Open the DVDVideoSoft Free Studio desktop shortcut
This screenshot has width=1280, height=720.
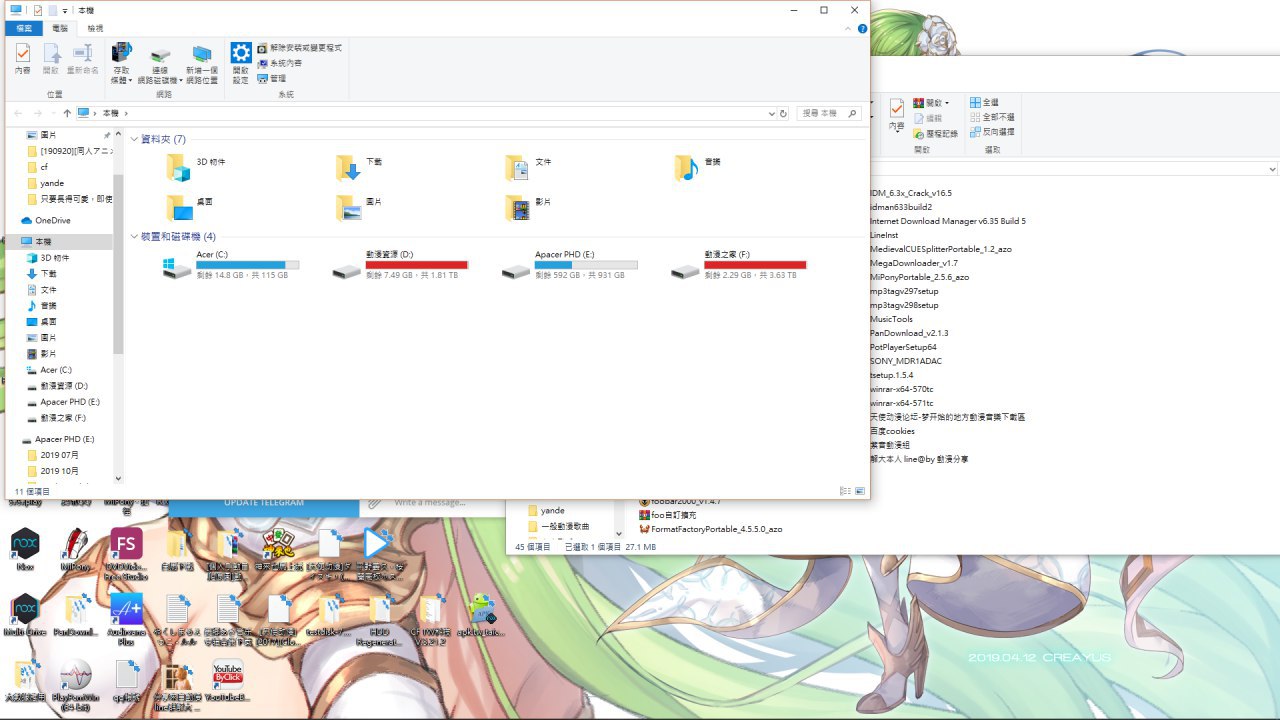[127, 554]
